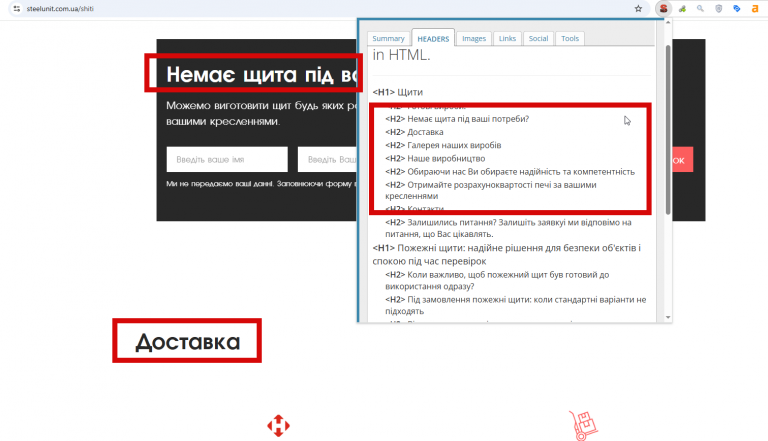Click the 'Доставка' heading on the page

coord(188,342)
